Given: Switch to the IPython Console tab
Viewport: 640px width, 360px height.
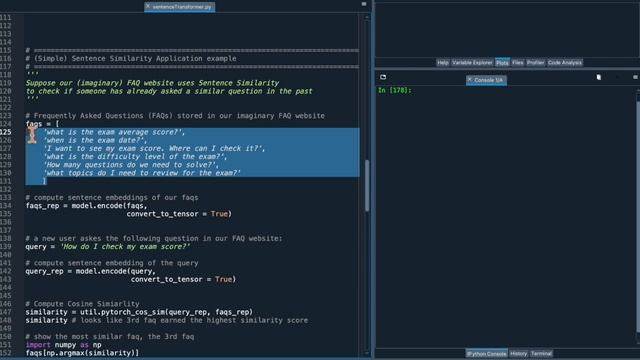Looking at the screenshot, I should [x=487, y=353].
